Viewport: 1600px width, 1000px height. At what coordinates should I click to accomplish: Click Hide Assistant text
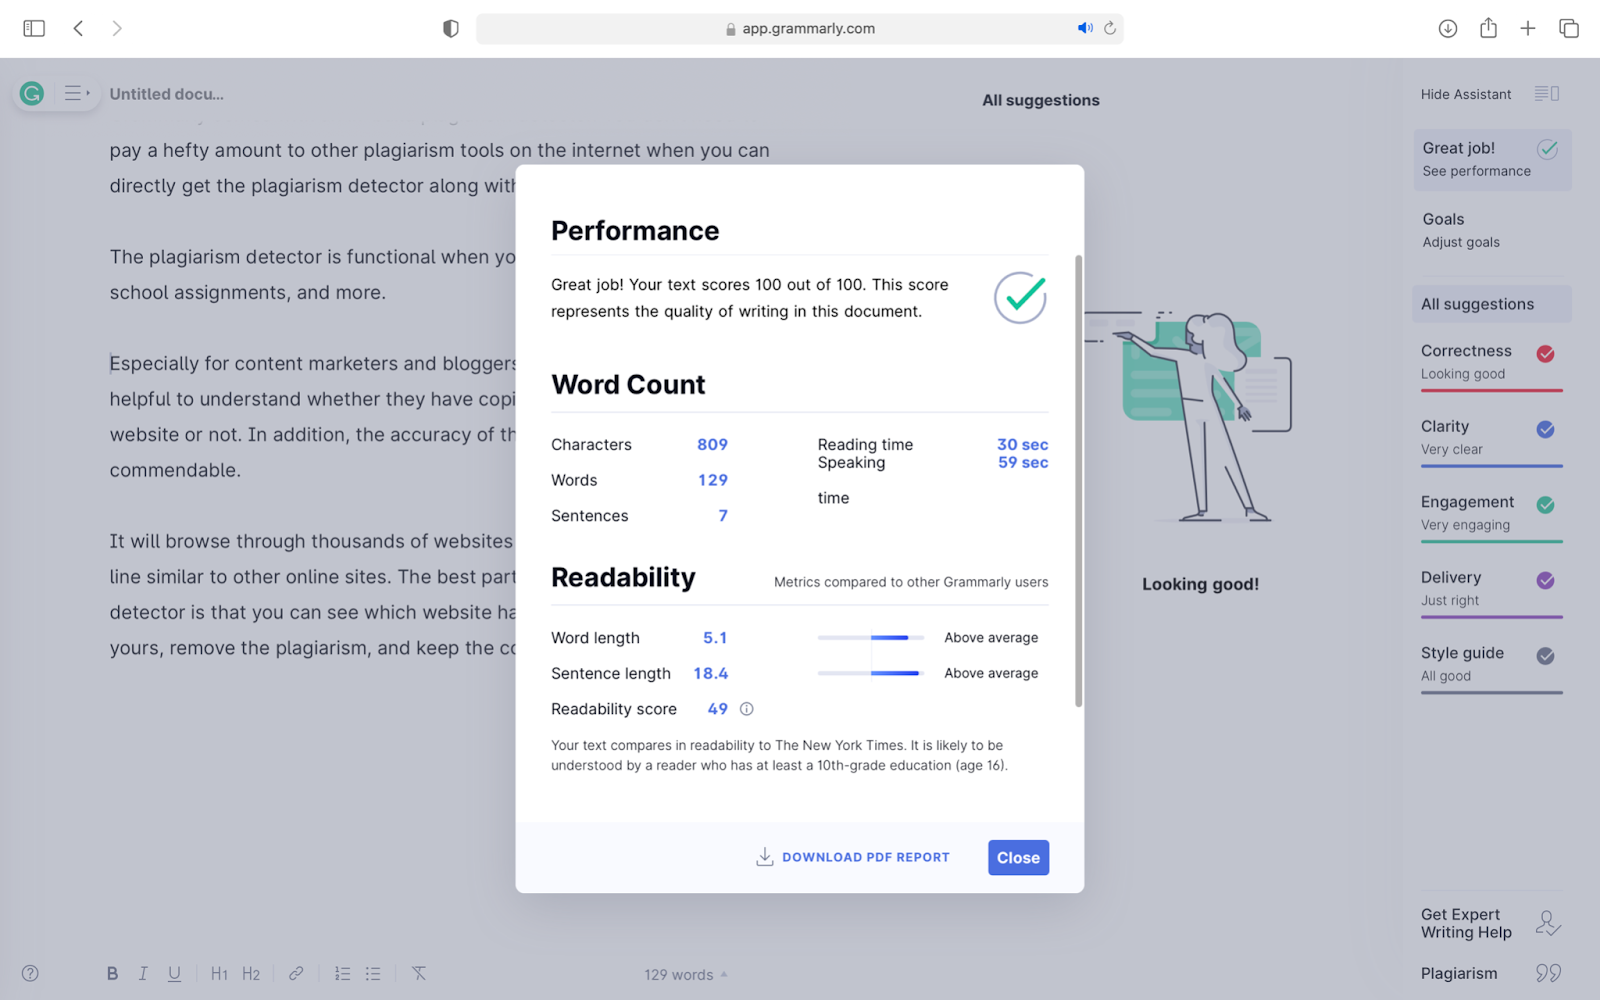pos(1466,94)
